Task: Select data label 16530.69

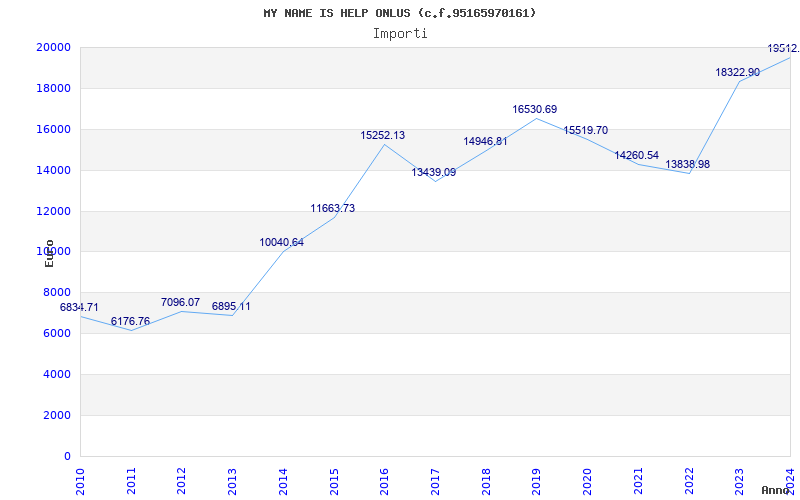Action: coord(535,109)
